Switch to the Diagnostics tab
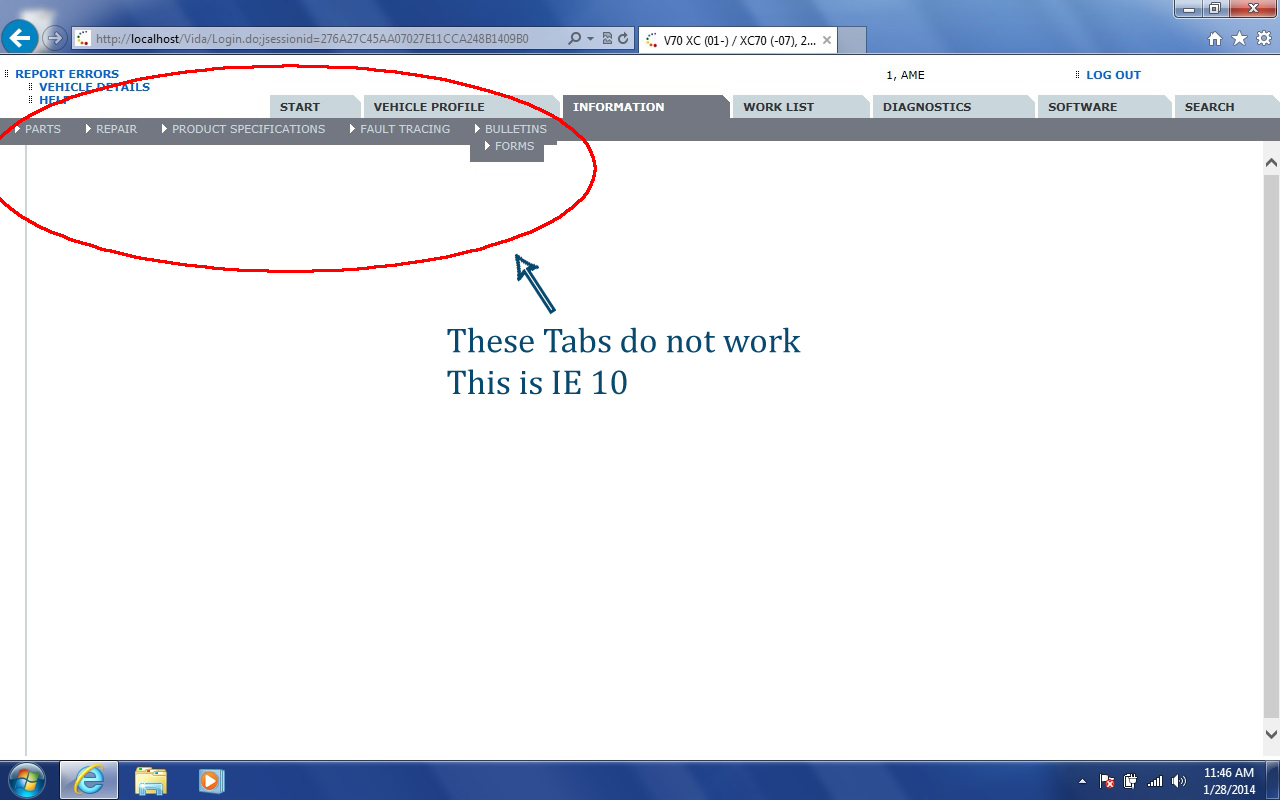The image size is (1280, 800). coord(926,107)
